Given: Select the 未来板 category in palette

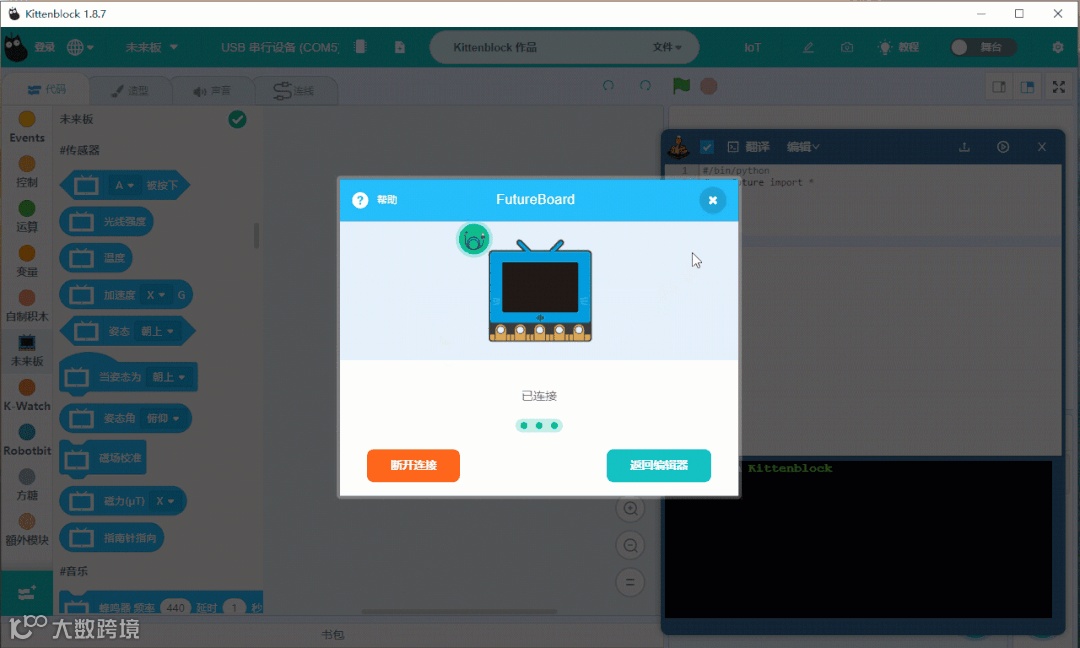Looking at the screenshot, I should (27, 351).
